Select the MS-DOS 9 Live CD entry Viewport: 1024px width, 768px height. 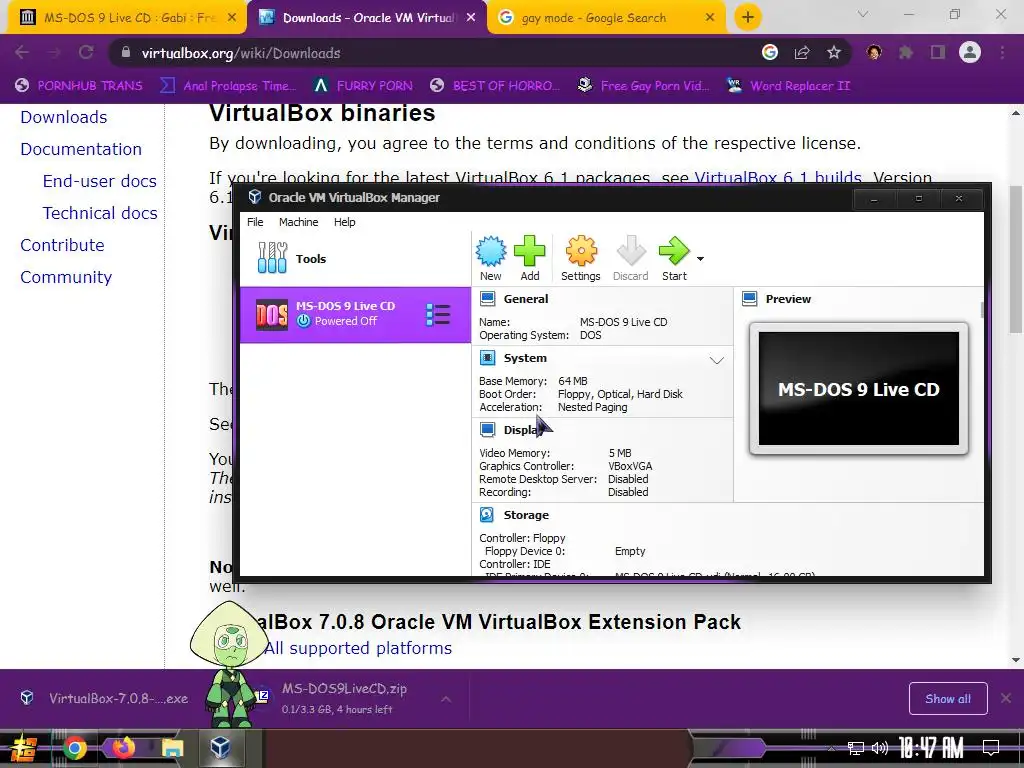355,314
